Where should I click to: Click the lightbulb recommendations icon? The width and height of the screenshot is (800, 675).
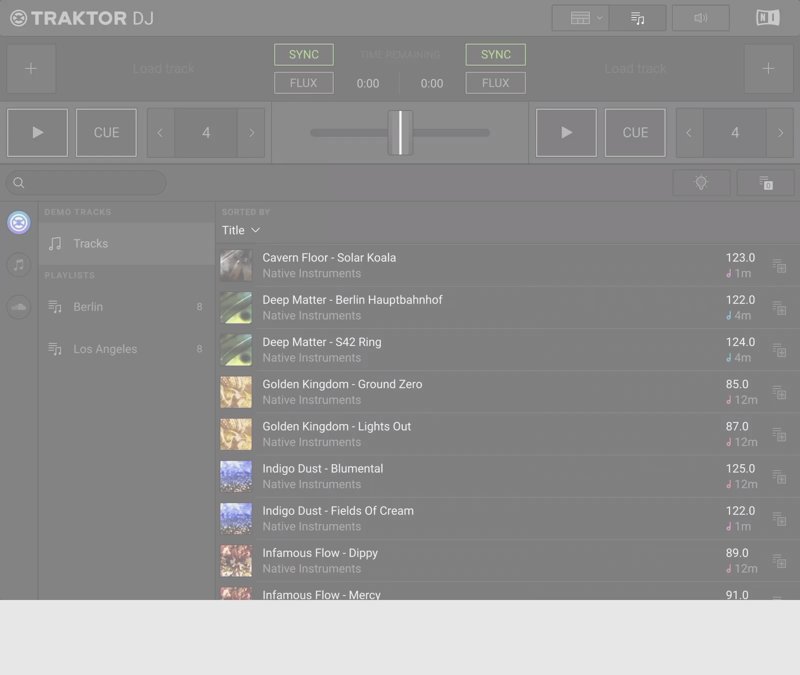(701, 183)
